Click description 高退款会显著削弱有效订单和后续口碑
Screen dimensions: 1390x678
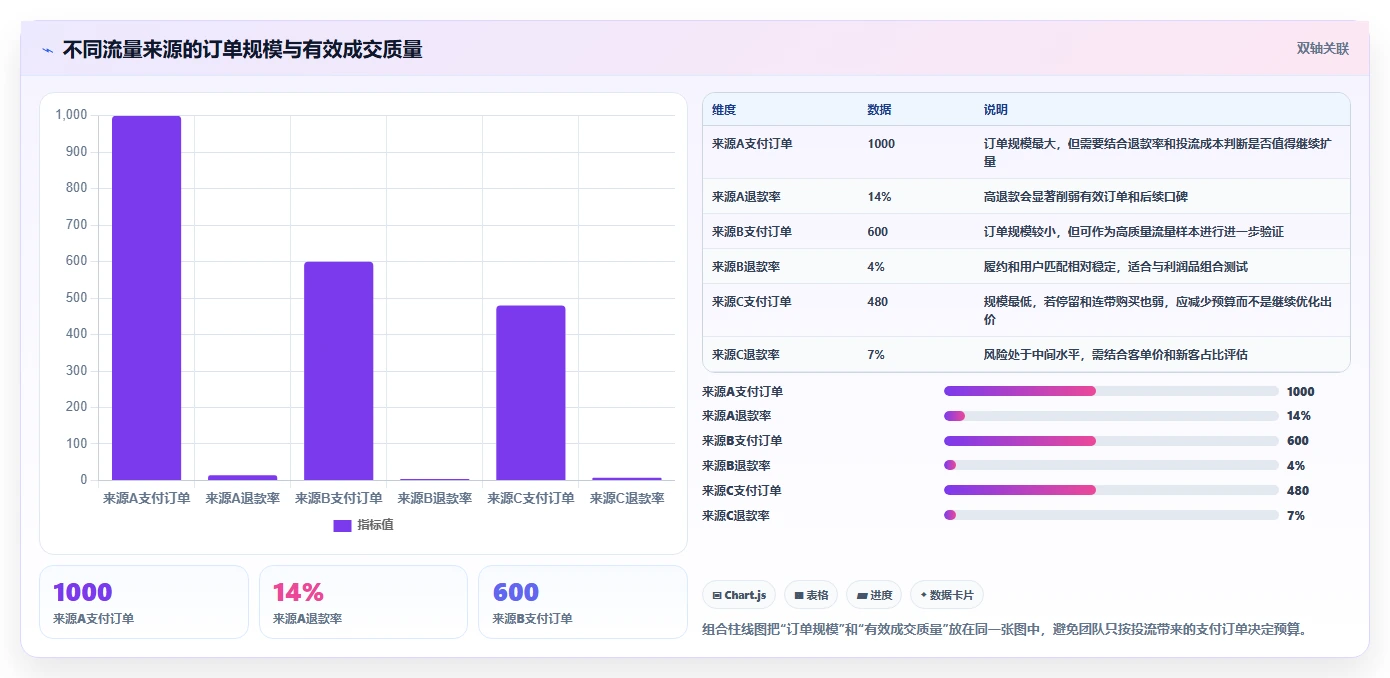tap(1086, 197)
